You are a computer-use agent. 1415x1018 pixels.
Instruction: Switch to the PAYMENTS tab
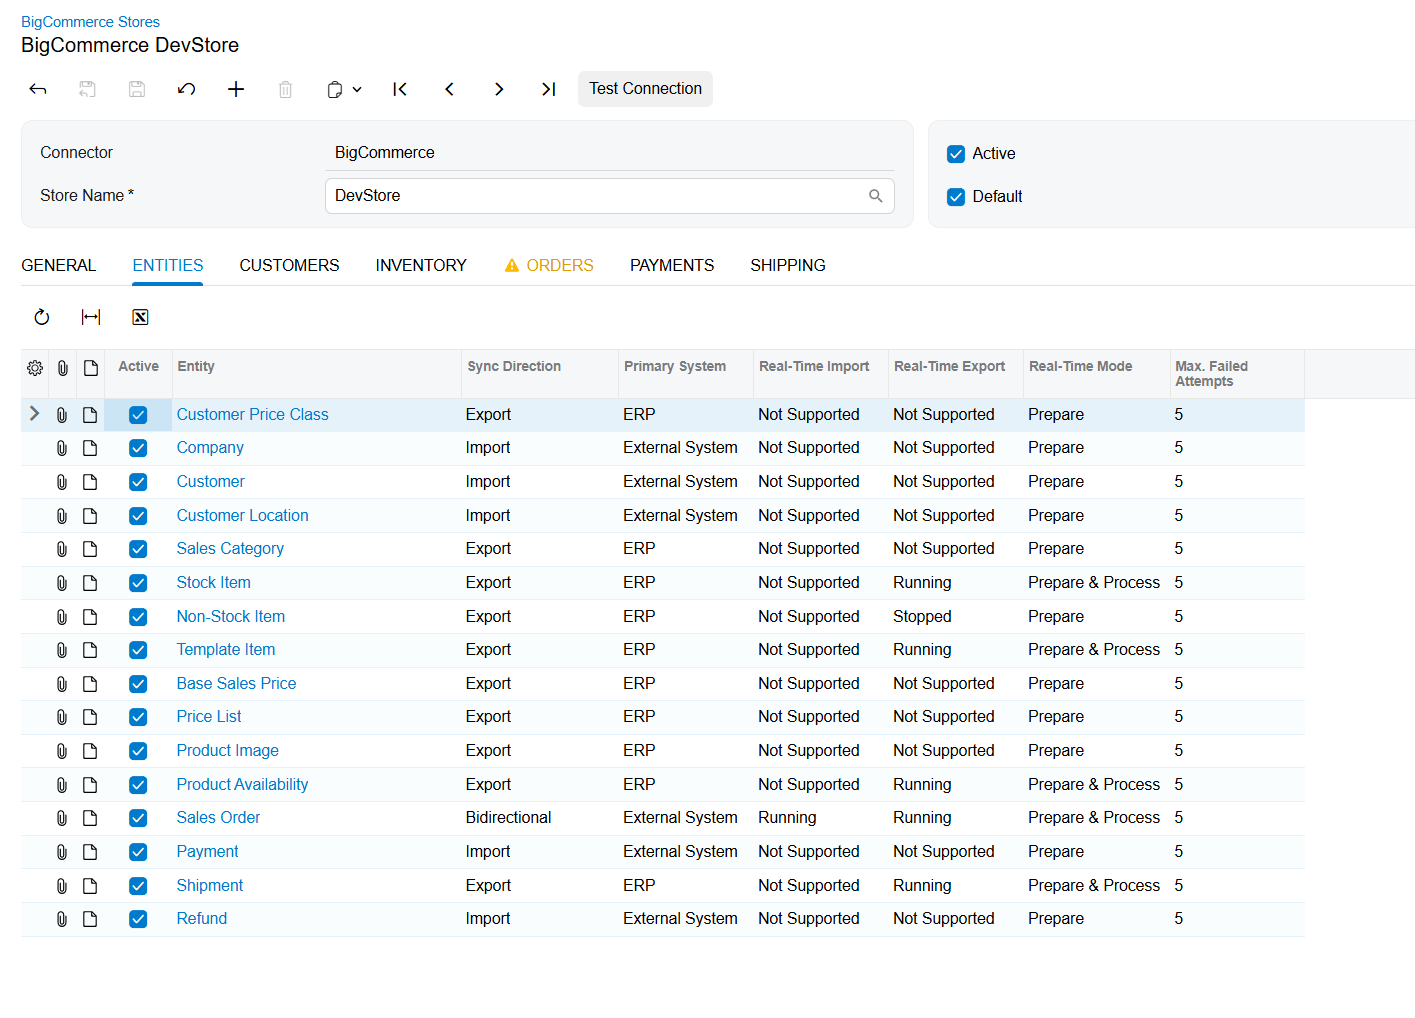672,265
